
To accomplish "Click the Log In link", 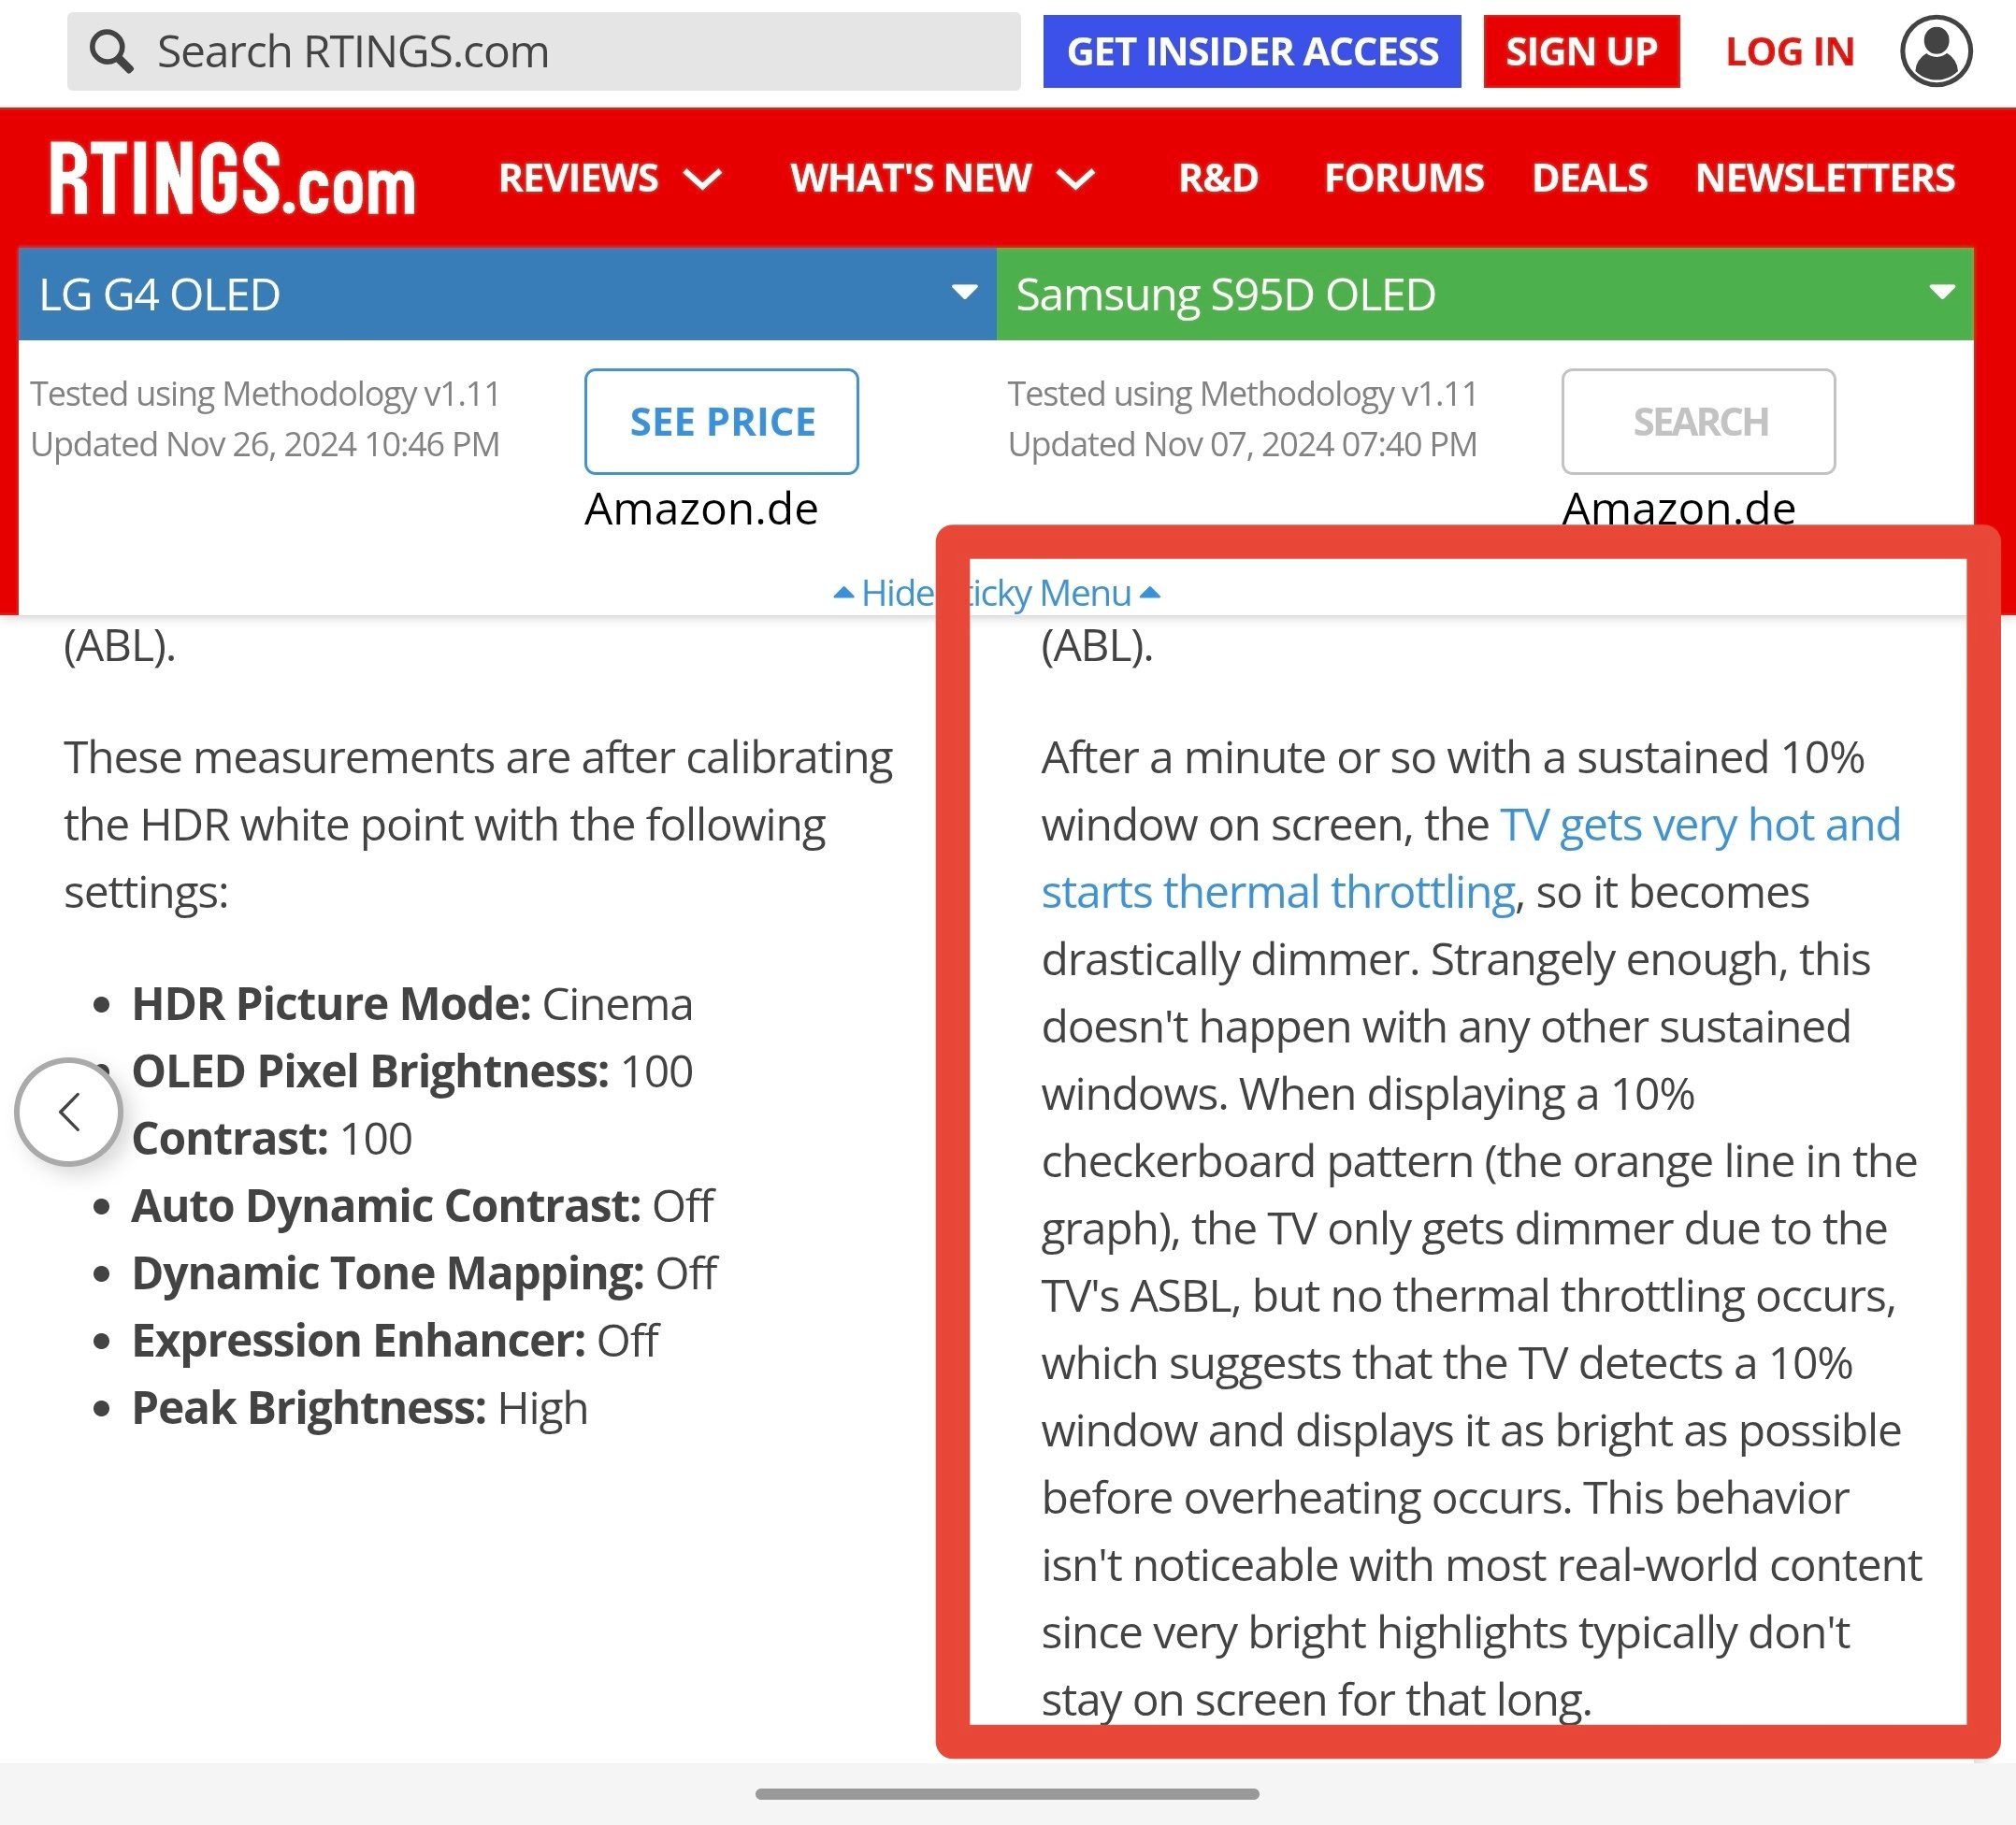I will (1789, 51).
